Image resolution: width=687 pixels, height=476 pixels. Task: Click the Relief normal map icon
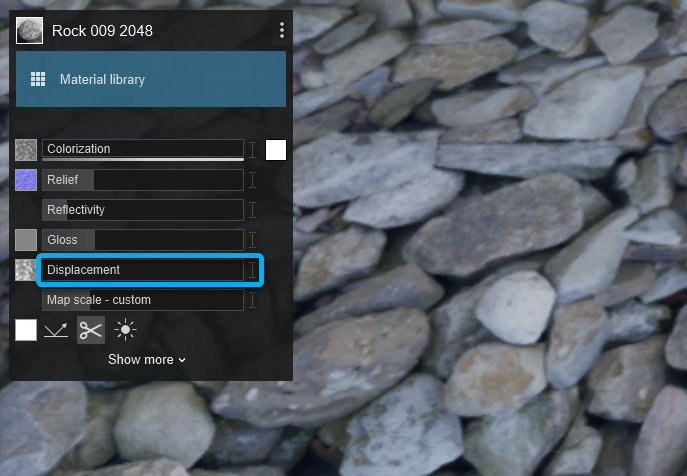point(26,180)
